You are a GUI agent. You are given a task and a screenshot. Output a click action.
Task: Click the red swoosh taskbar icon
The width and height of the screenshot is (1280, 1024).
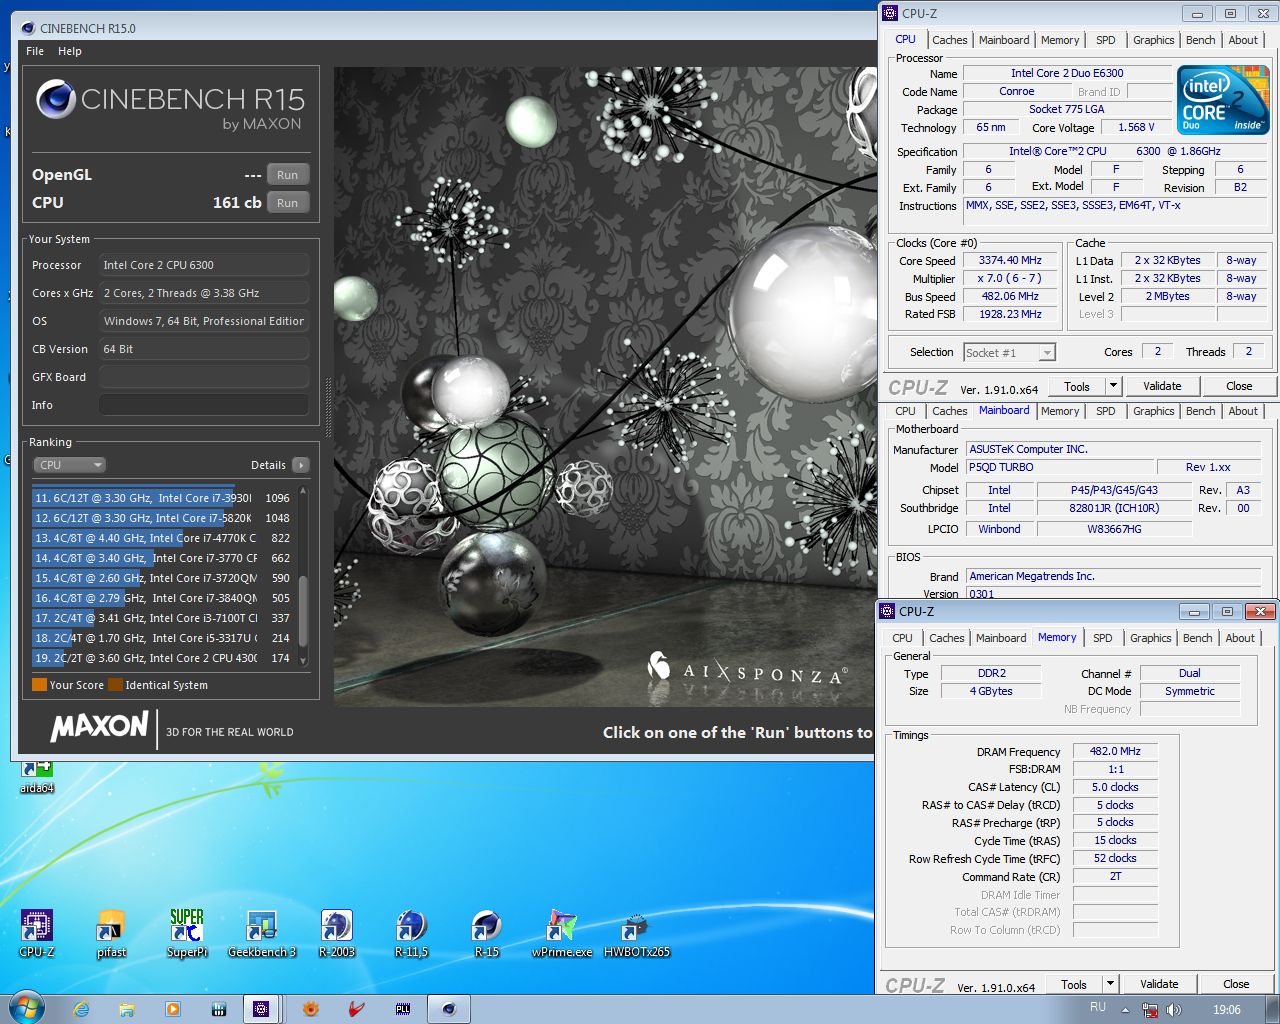(x=356, y=1009)
